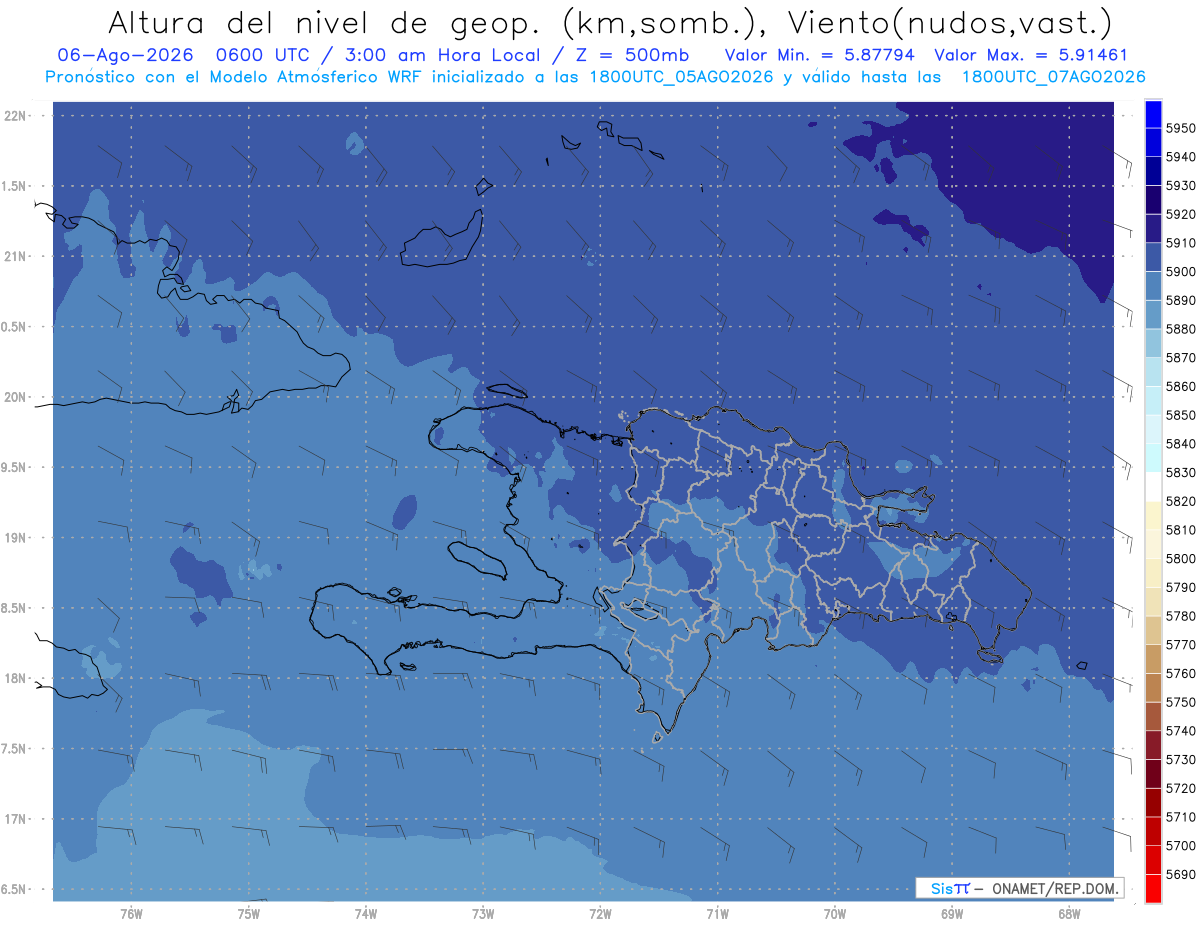Viewport: 1200px width, 927px height.
Task: Click the '73W' longitude label
Action: point(483,914)
